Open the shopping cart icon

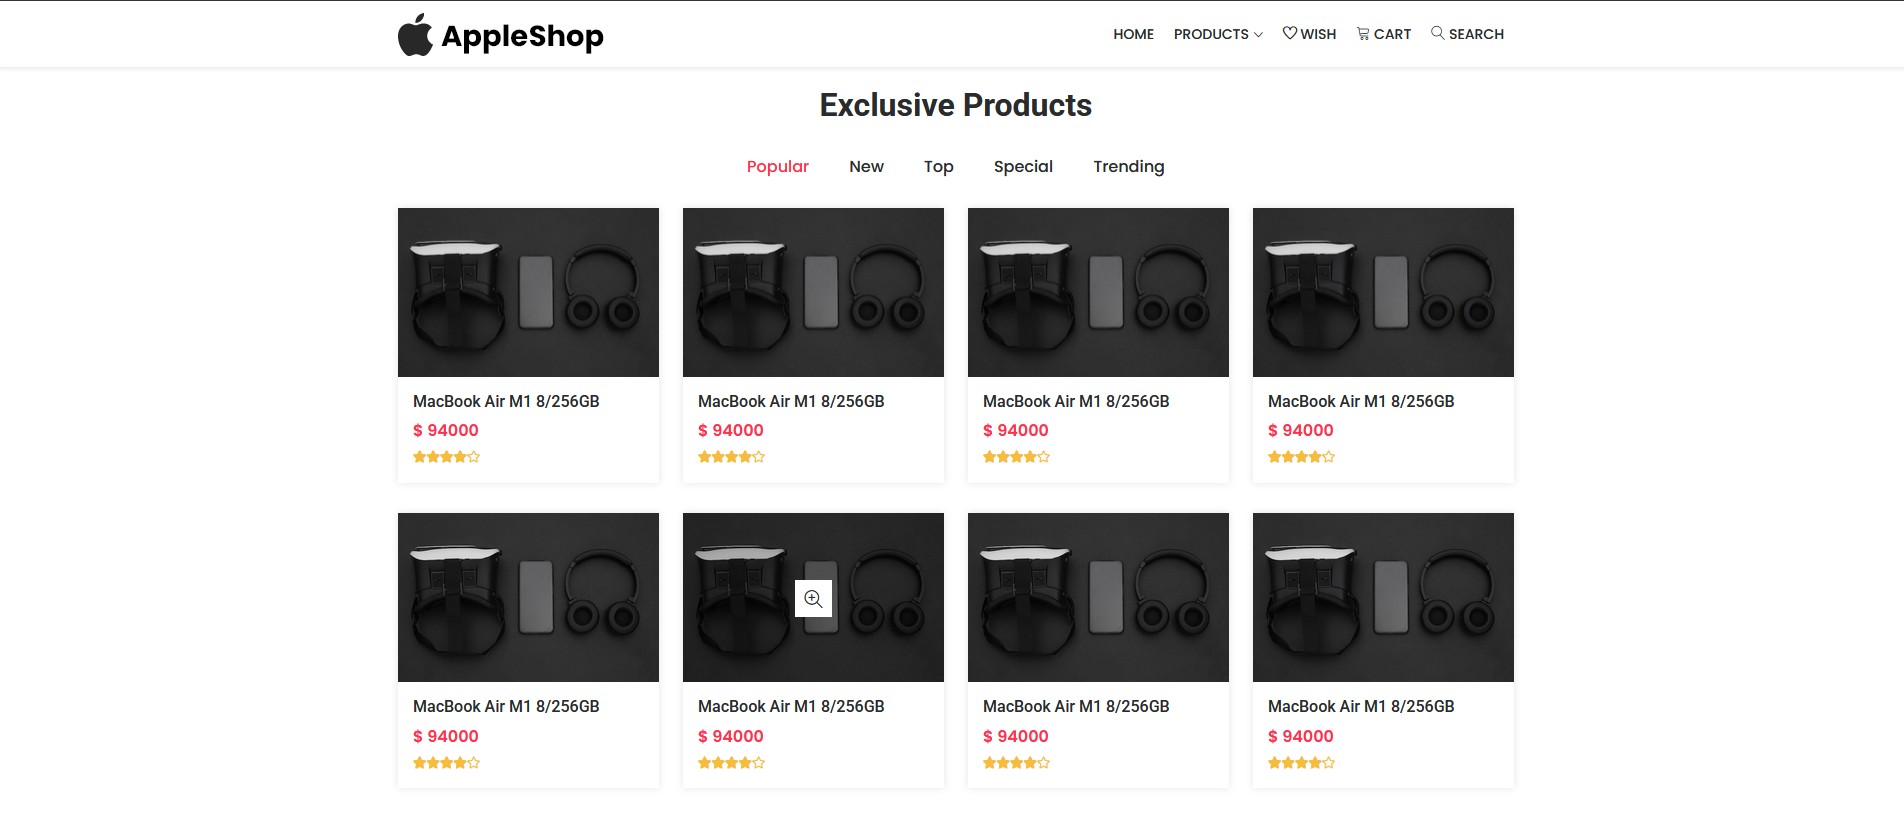pyautogui.click(x=1363, y=34)
